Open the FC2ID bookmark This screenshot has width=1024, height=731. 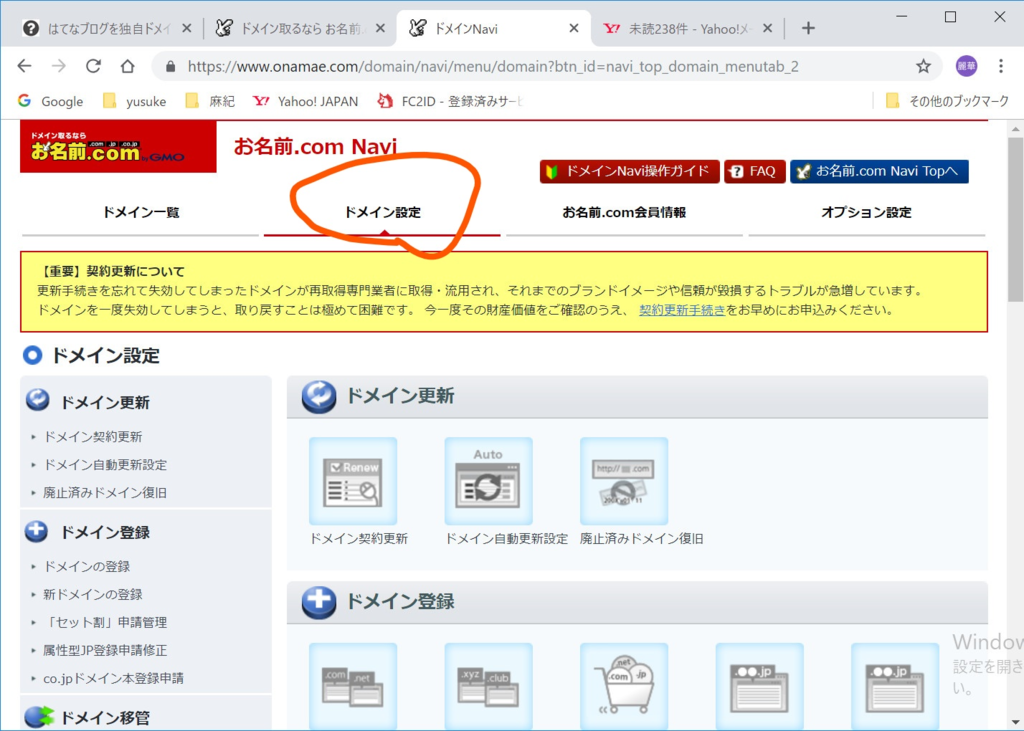point(450,101)
